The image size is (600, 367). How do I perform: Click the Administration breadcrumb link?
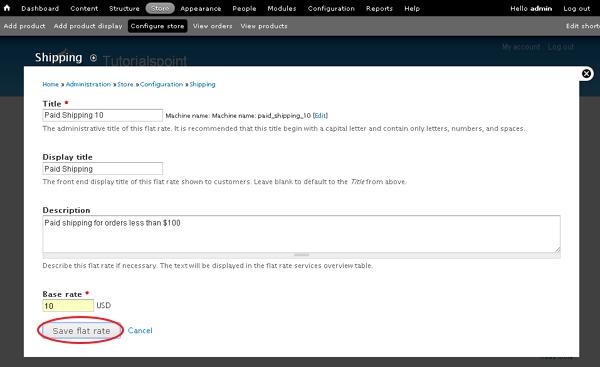(x=88, y=84)
